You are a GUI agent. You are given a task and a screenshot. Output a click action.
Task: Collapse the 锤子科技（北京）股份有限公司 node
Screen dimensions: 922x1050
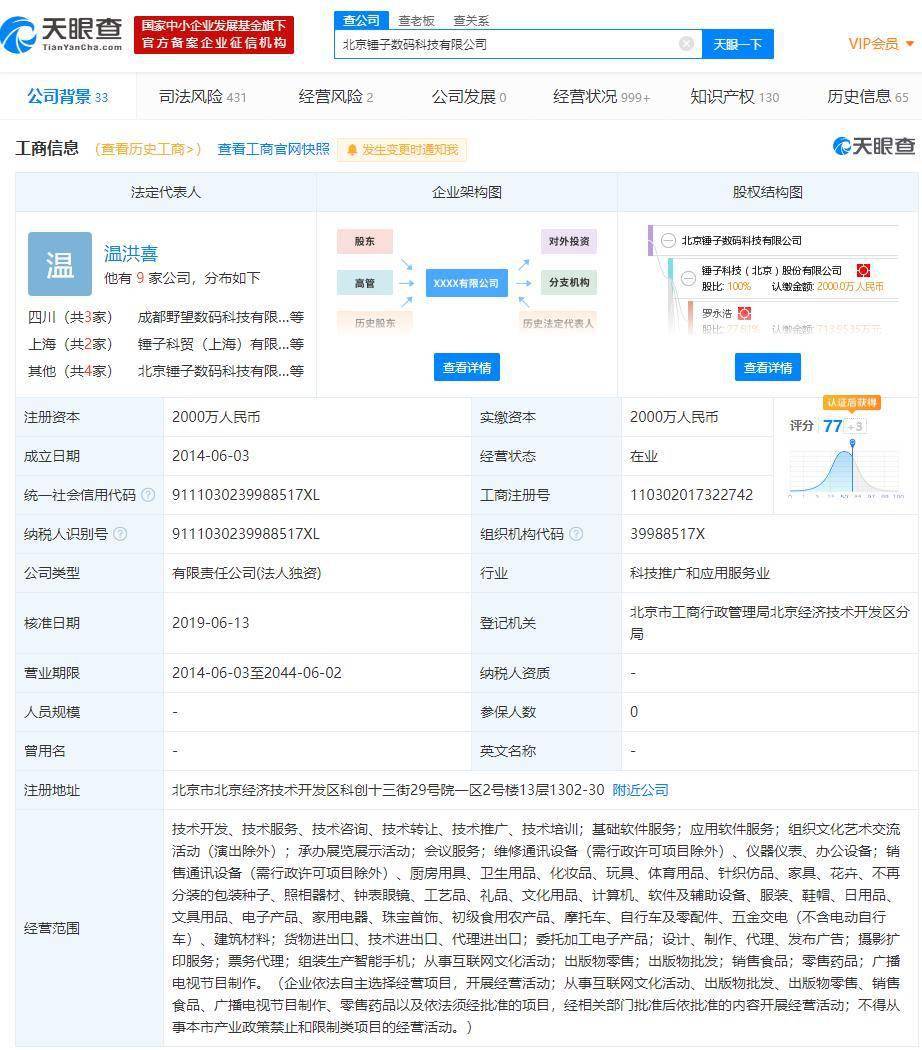688,277
